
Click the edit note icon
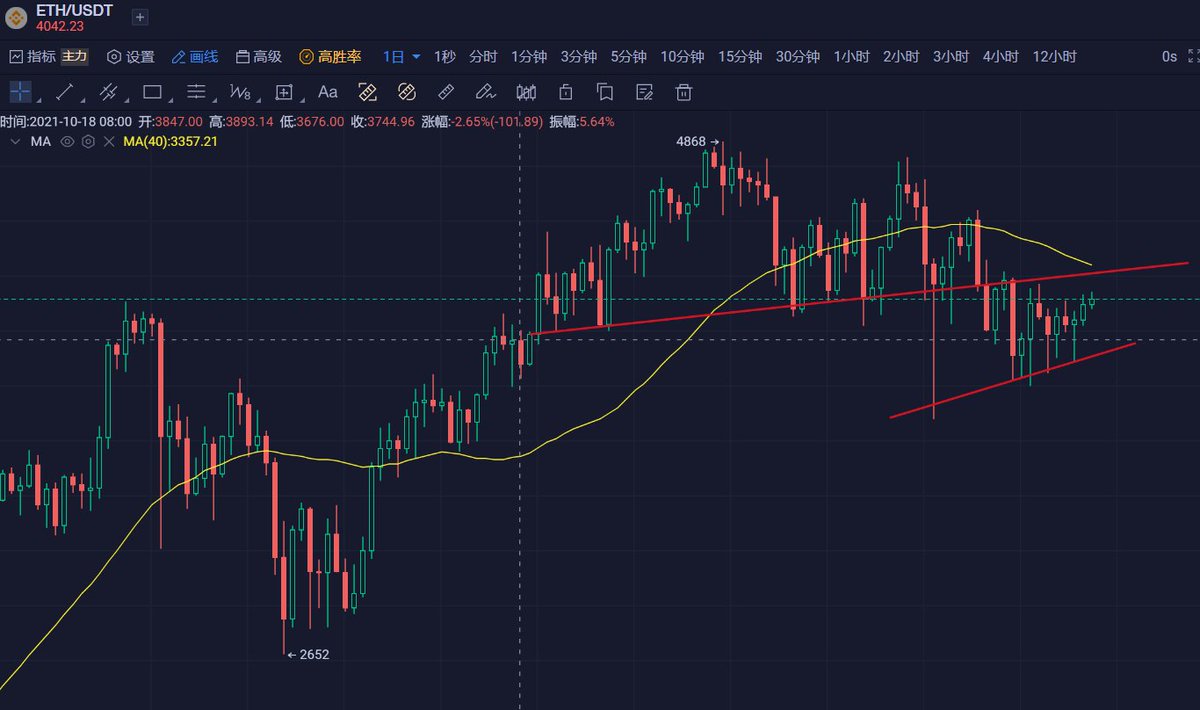645,92
